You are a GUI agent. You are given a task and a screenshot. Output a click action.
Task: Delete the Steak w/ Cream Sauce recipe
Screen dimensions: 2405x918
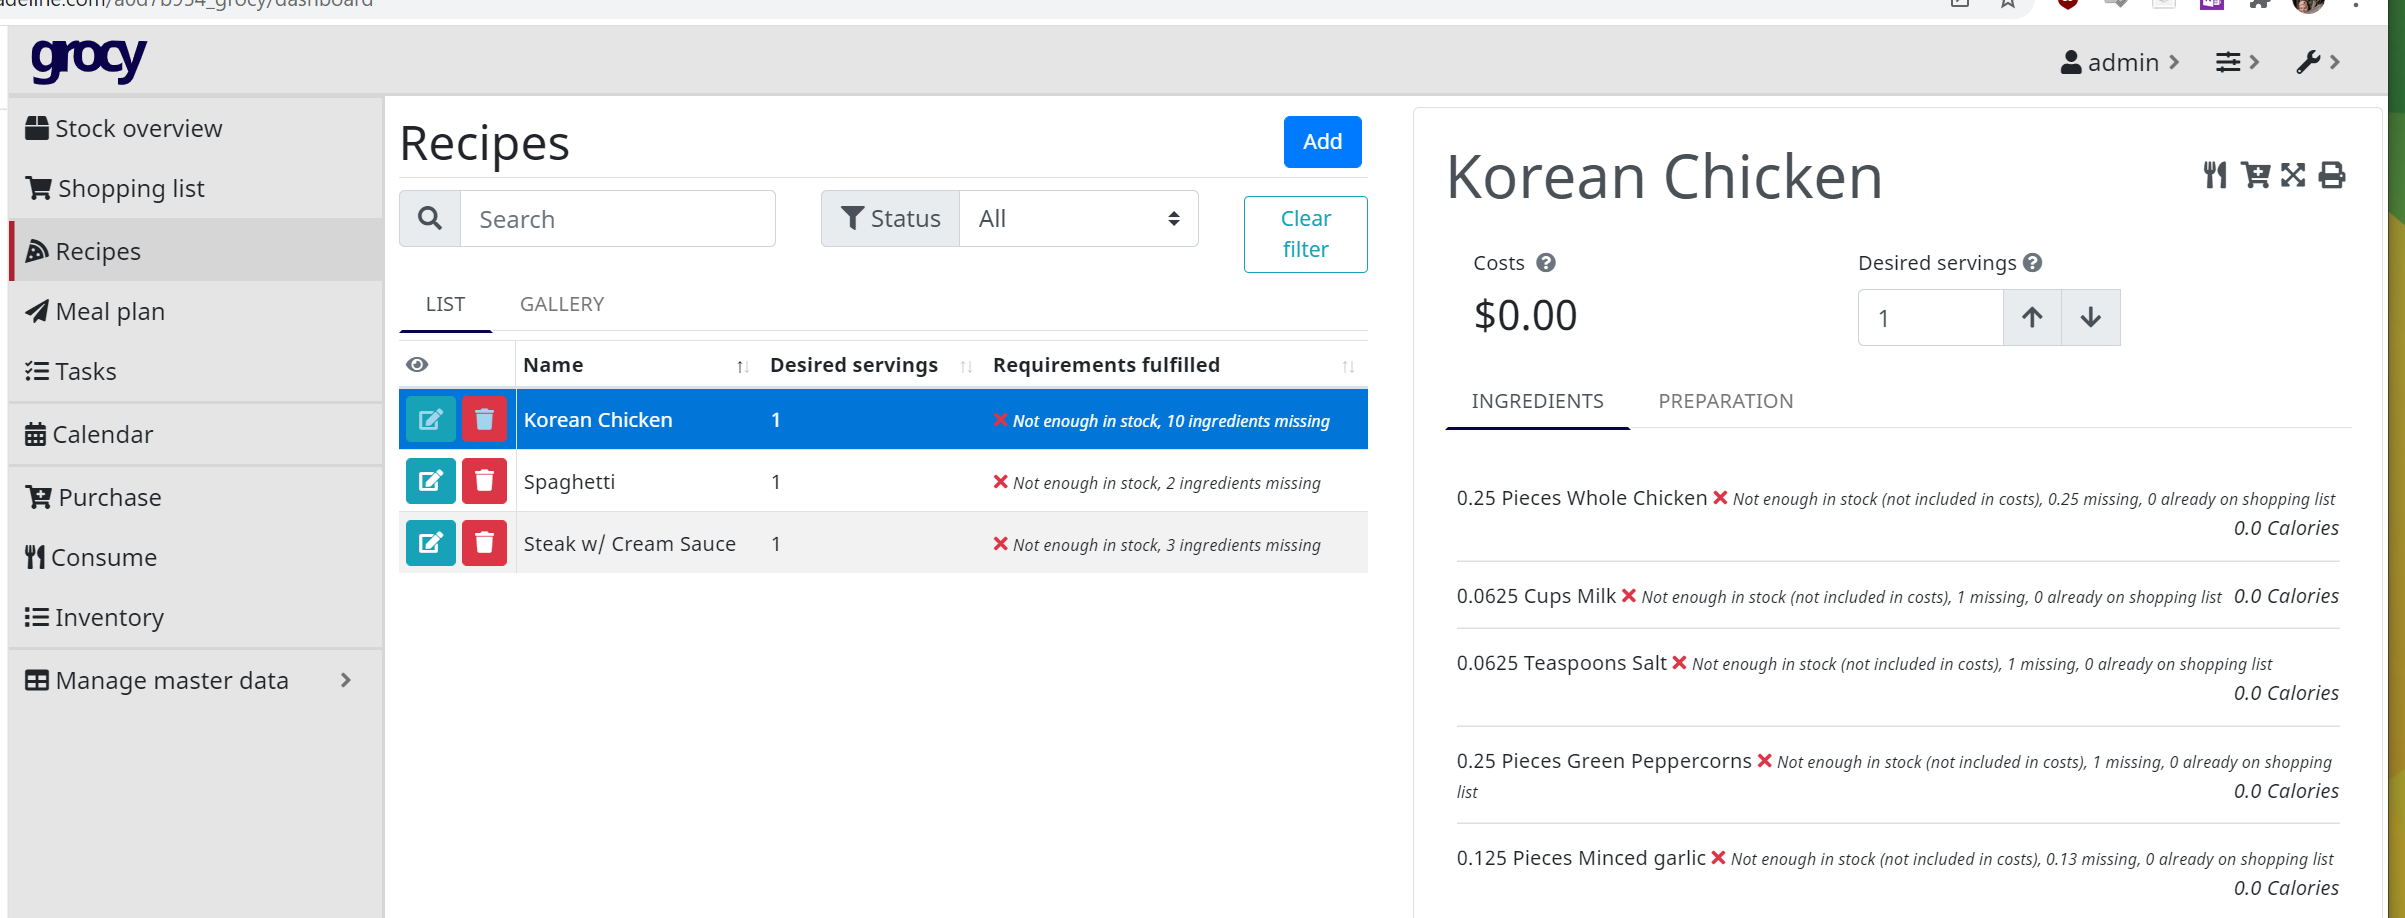[484, 543]
